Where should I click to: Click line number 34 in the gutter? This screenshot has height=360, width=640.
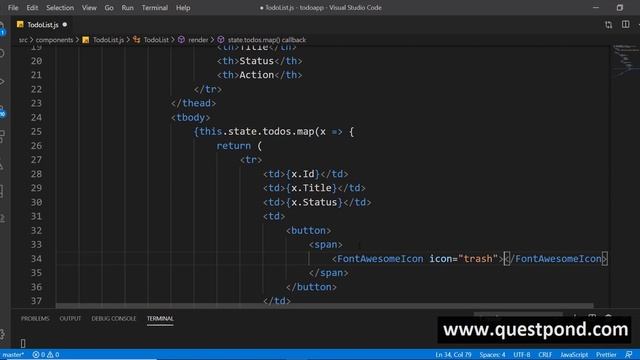[x=36, y=259]
